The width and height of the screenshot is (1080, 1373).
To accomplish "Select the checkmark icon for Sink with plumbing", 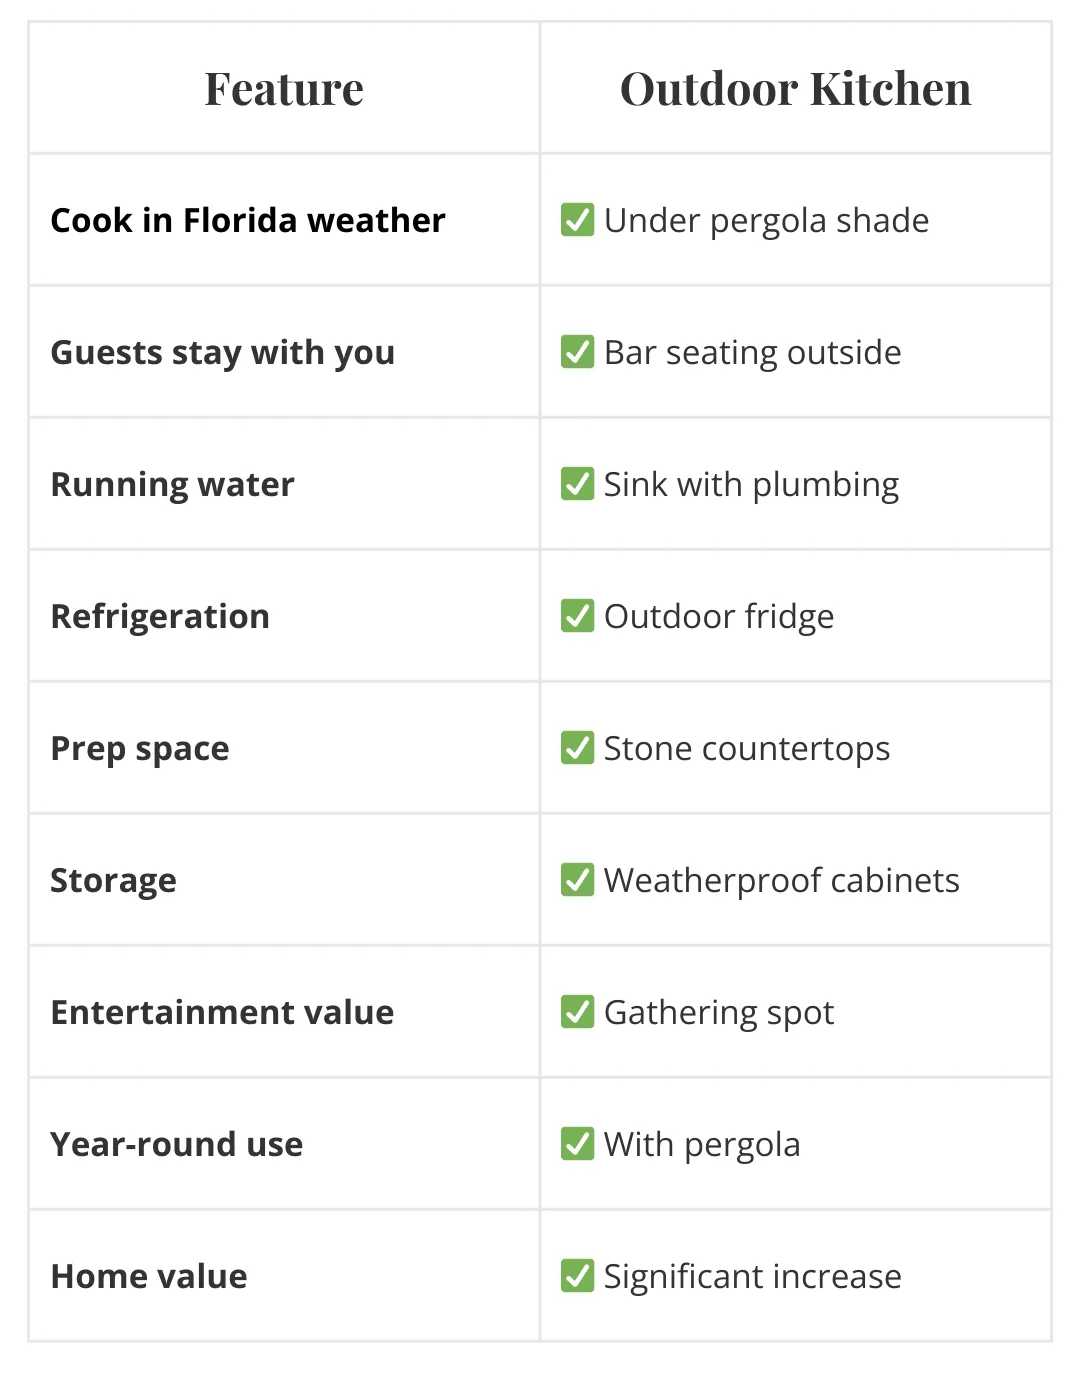I will click(577, 483).
